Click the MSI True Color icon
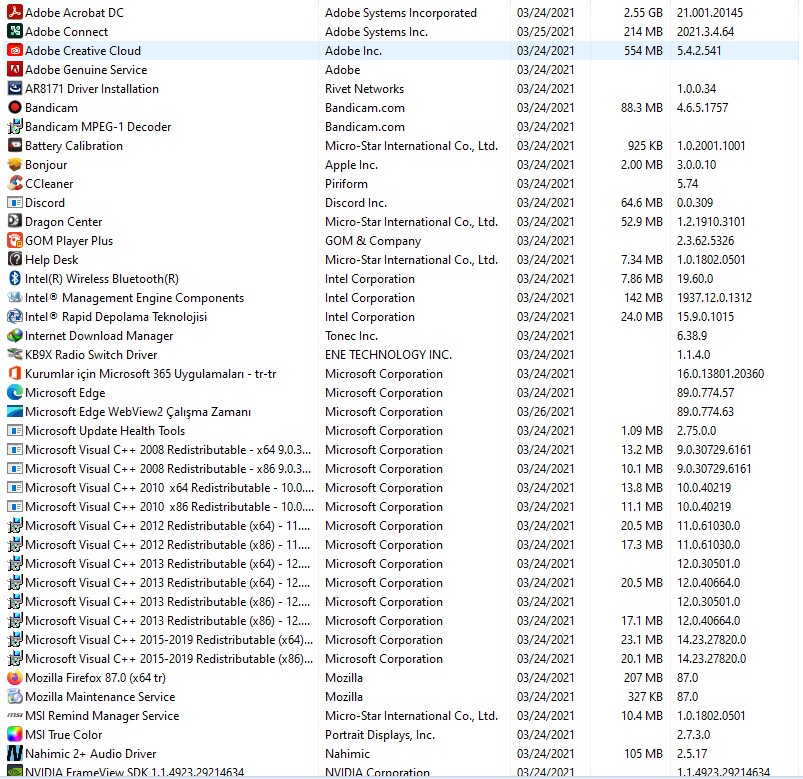This screenshot has width=803, height=779. click(x=15, y=734)
